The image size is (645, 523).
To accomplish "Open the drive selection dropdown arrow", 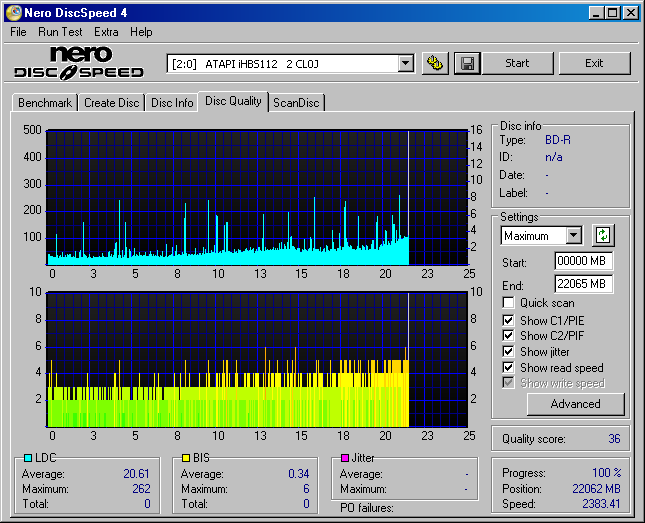I will pyautogui.click(x=406, y=64).
